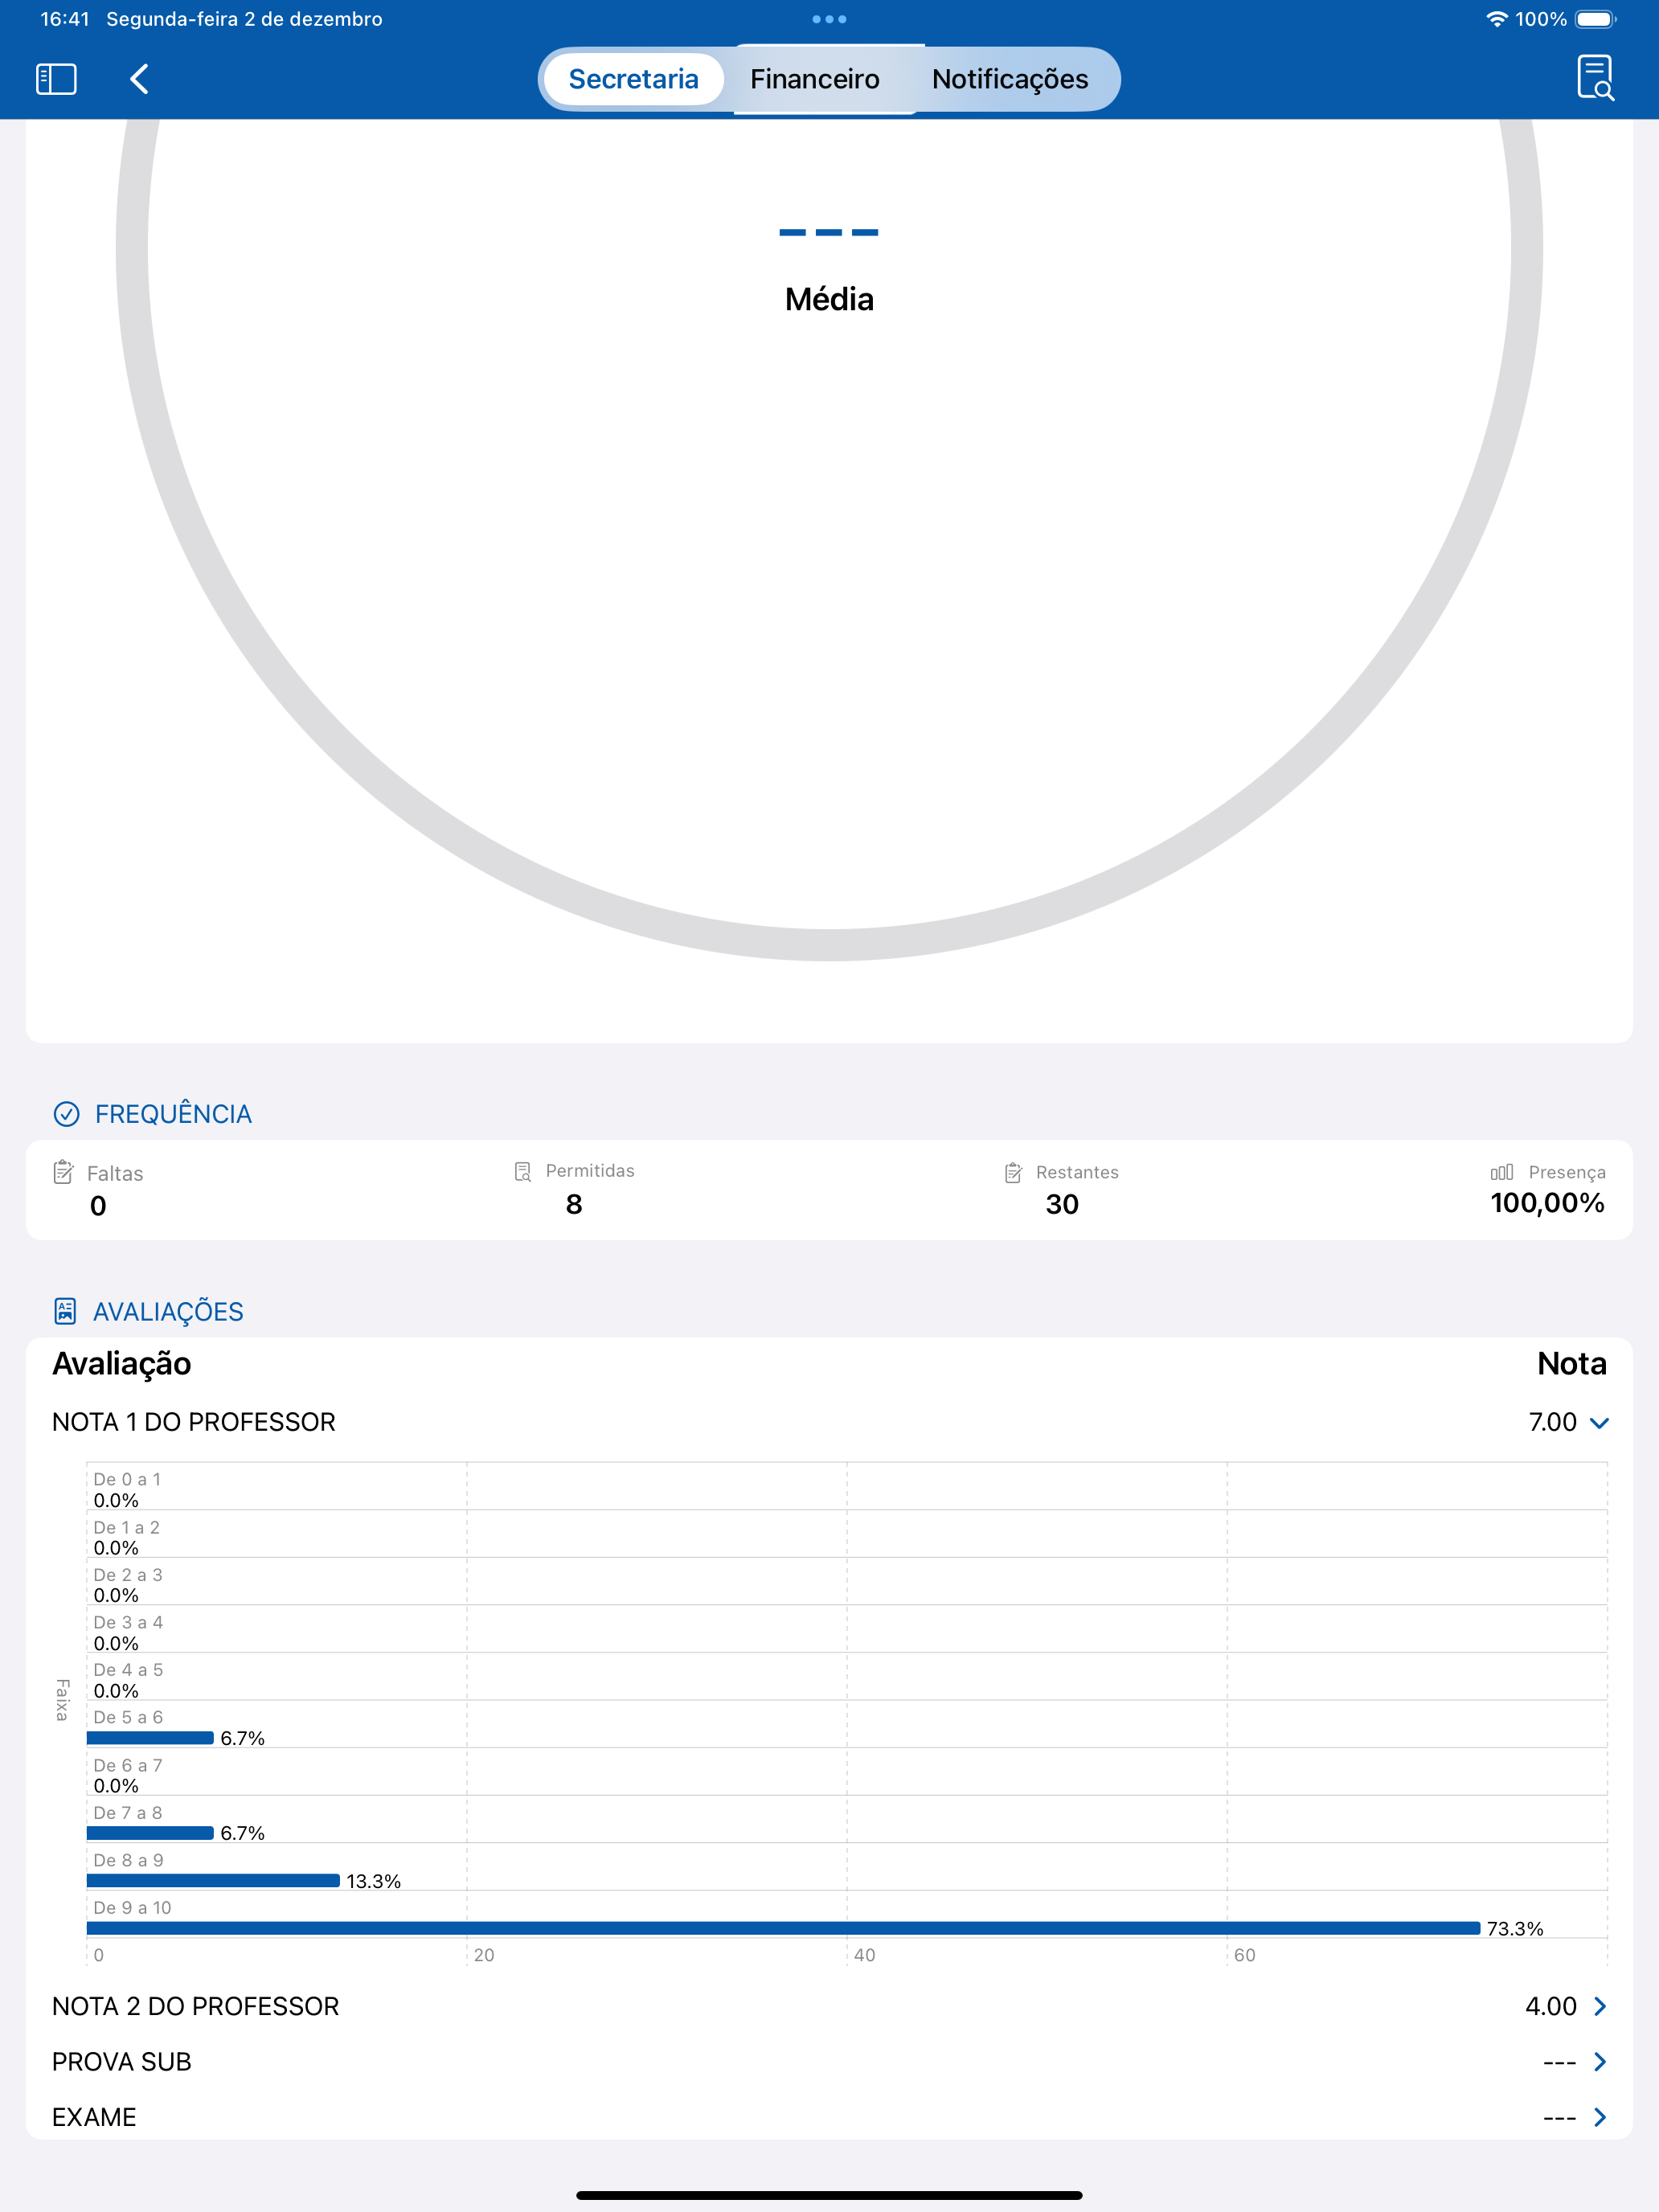Tap the Faltas value 0
The width and height of the screenshot is (1659, 2212).
coord(98,1205)
